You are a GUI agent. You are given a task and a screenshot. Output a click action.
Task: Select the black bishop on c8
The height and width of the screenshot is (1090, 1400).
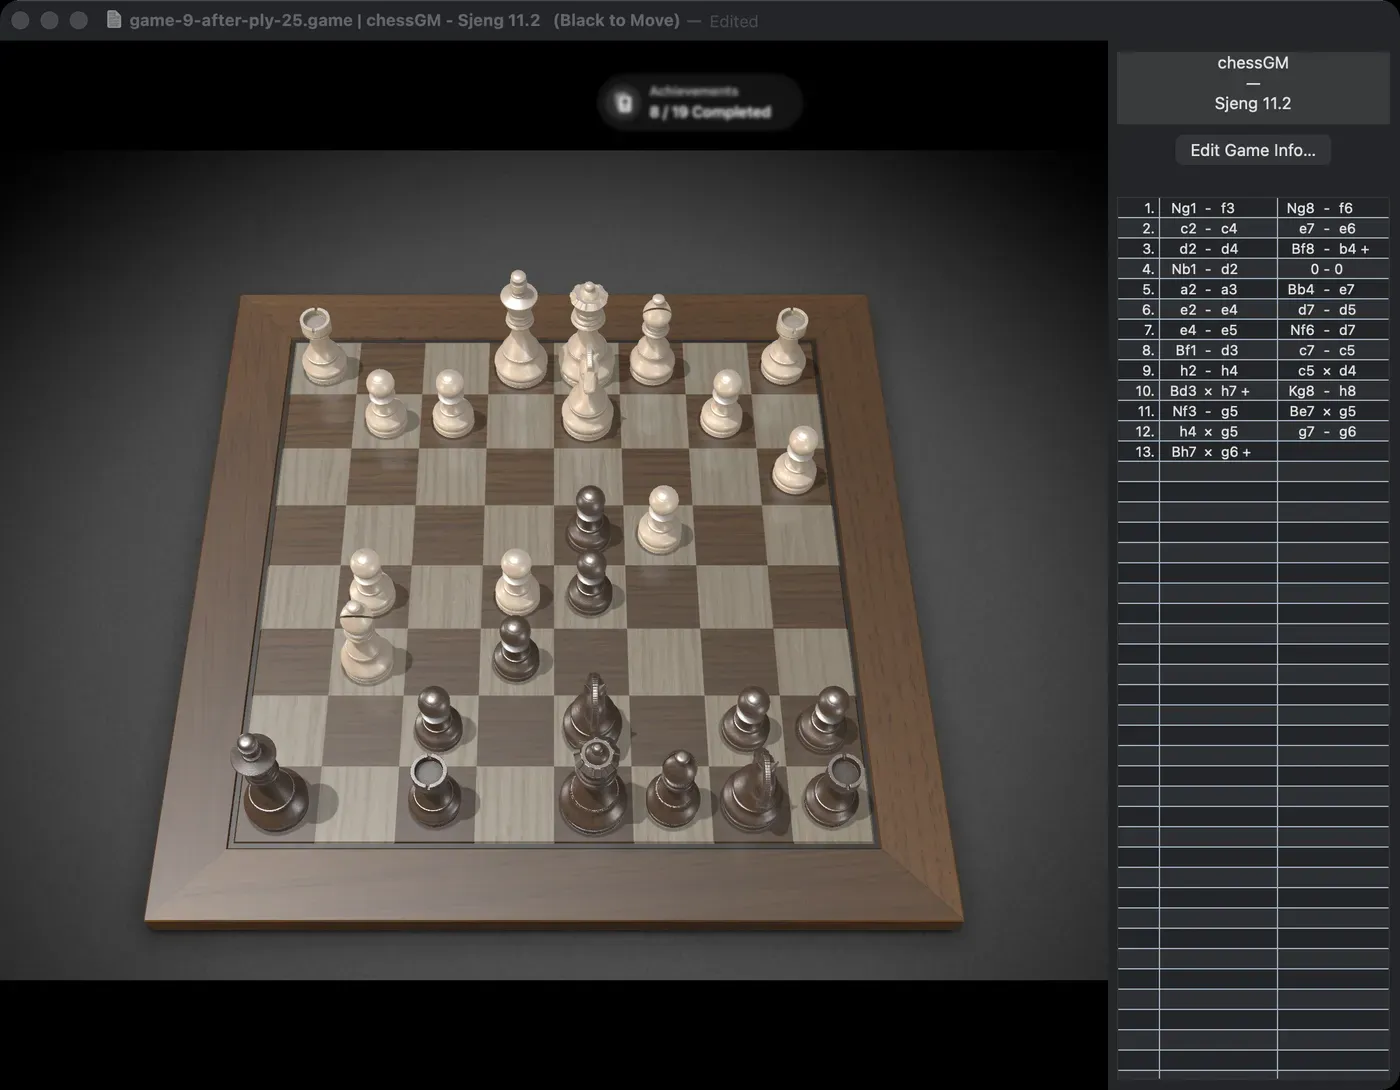pos(673,789)
